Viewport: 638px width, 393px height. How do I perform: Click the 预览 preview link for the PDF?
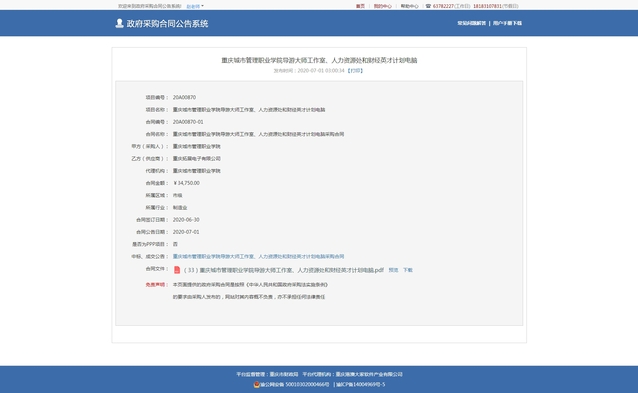pyautogui.click(x=393, y=270)
